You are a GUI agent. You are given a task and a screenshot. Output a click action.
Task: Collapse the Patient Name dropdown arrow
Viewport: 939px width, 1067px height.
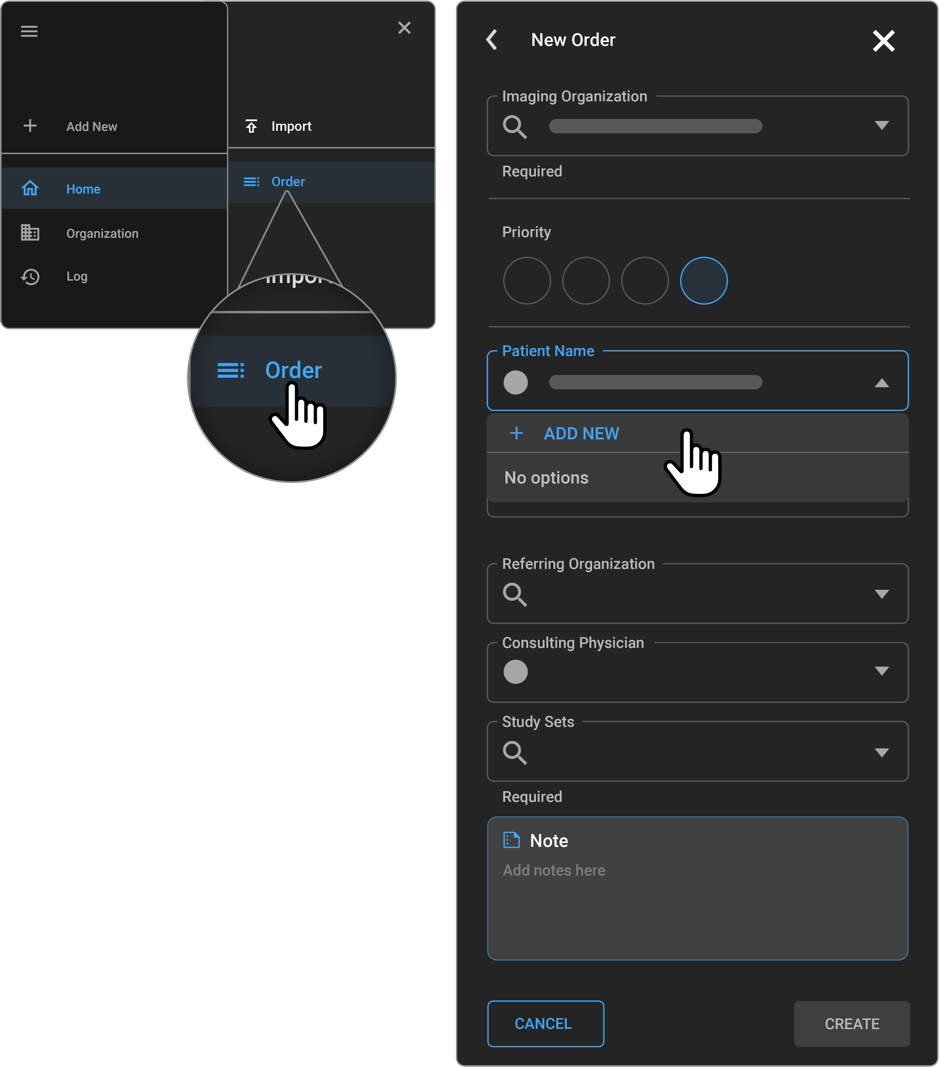pos(881,383)
